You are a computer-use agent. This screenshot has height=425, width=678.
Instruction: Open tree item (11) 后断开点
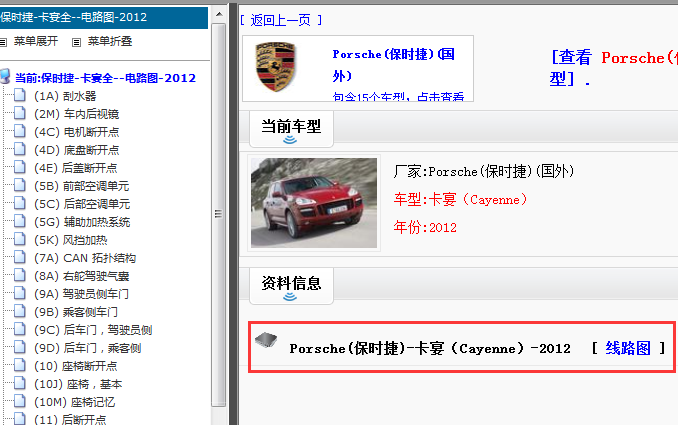tap(70, 419)
